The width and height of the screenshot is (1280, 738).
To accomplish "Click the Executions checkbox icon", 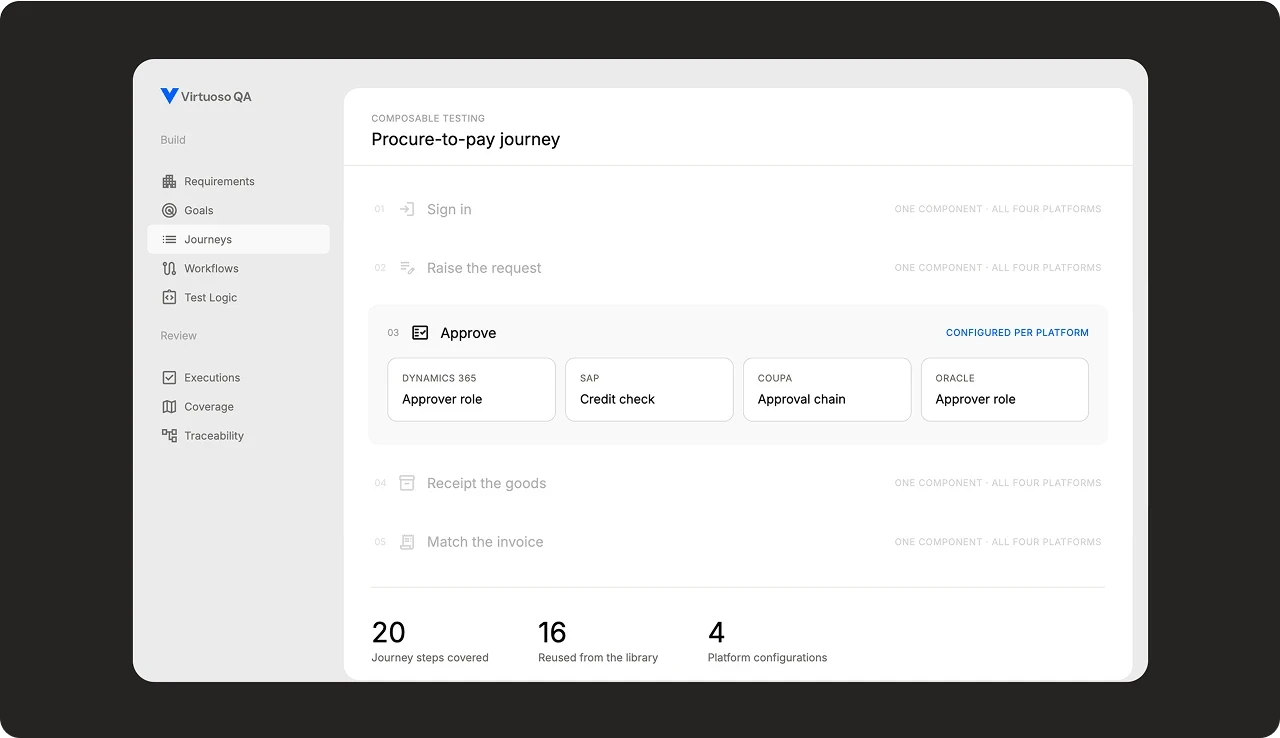I will (x=169, y=377).
